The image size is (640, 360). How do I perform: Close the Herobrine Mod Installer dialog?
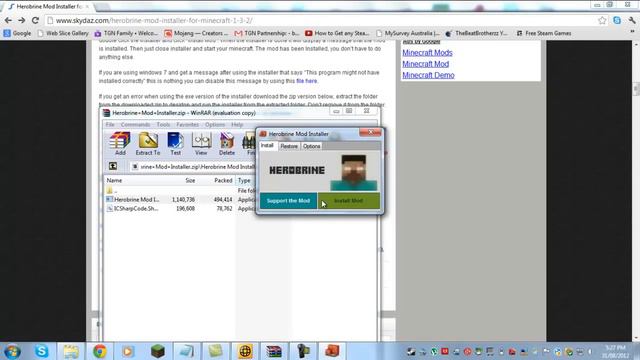pyautogui.click(x=370, y=132)
